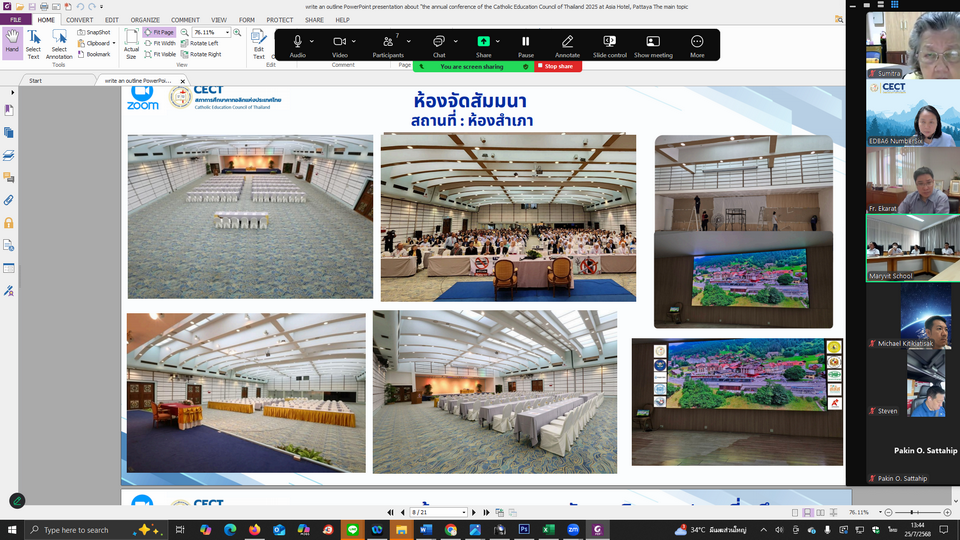
Task: Open the FILE menu
Action: click(x=15, y=20)
